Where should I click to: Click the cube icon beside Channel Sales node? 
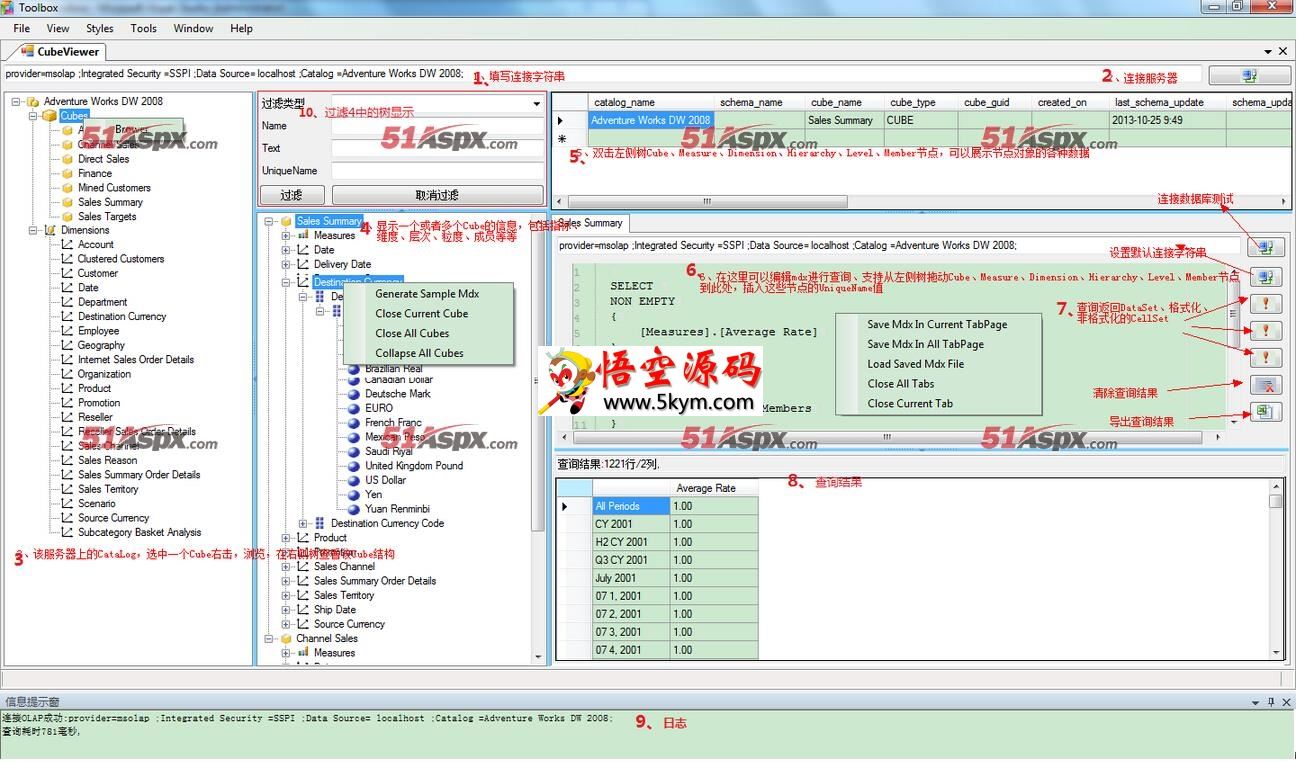286,638
